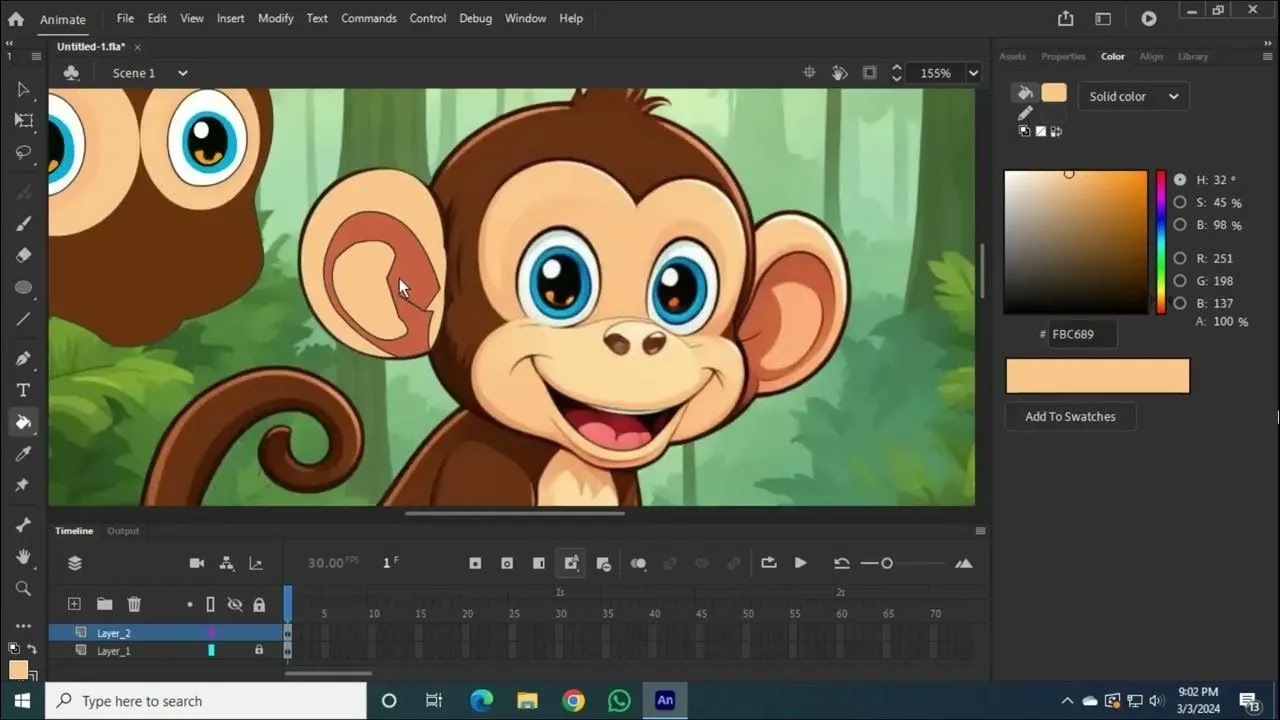Open the Edit Toolbar three-dots menu
The width and height of the screenshot is (1280, 720).
[x=24, y=626]
